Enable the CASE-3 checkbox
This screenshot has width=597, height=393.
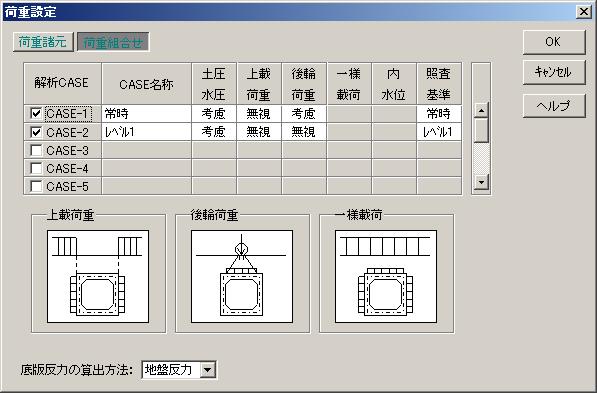coord(36,150)
